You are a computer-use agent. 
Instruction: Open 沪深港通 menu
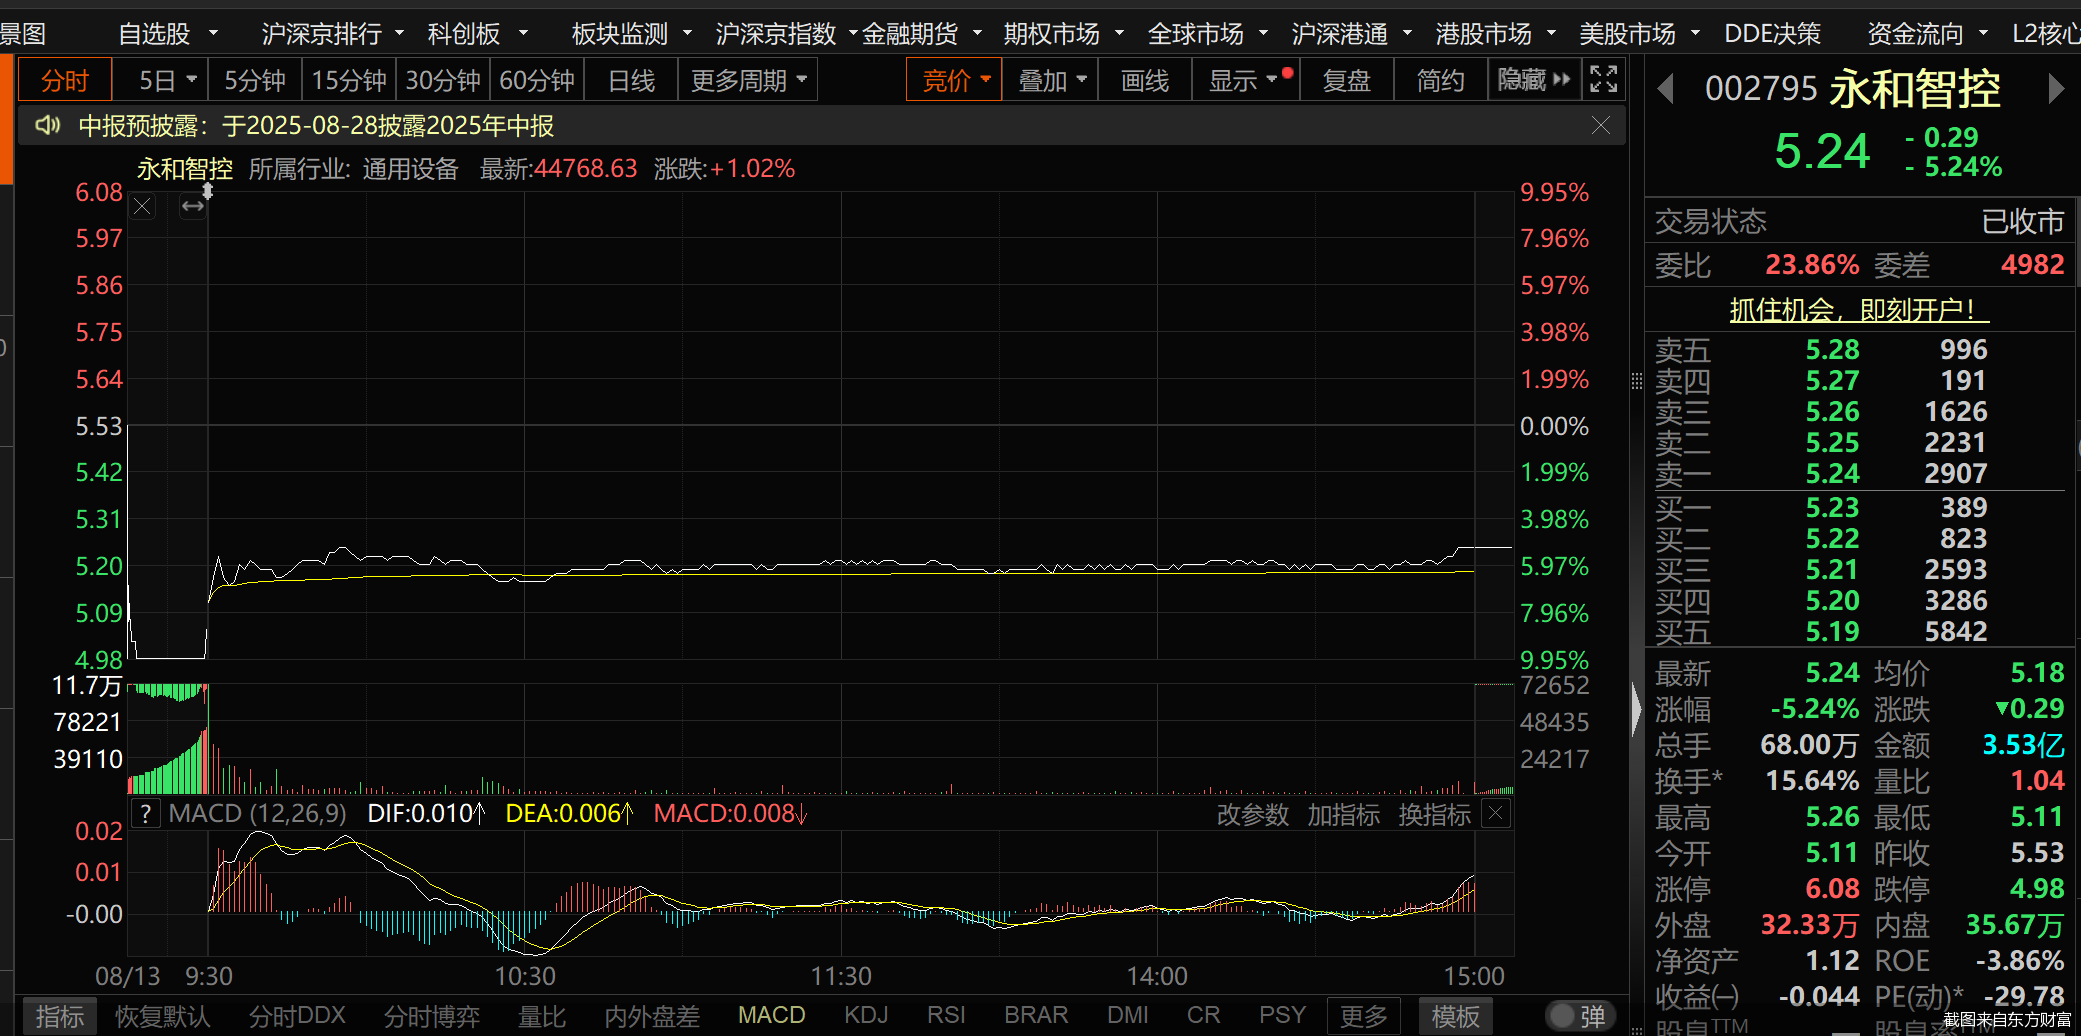pos(1352,34)
